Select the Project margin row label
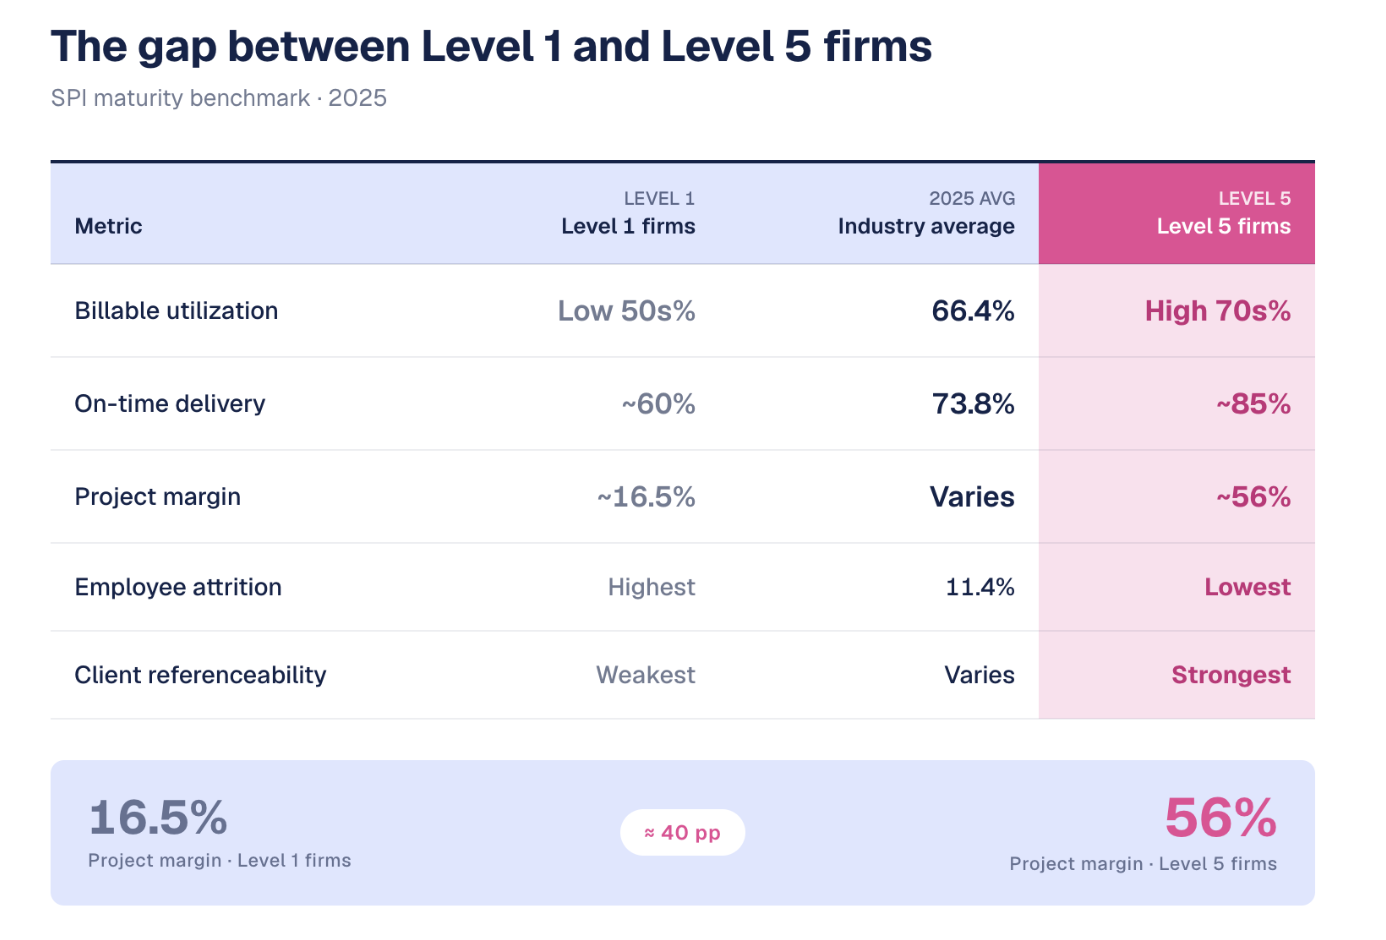 click(157, 497)
